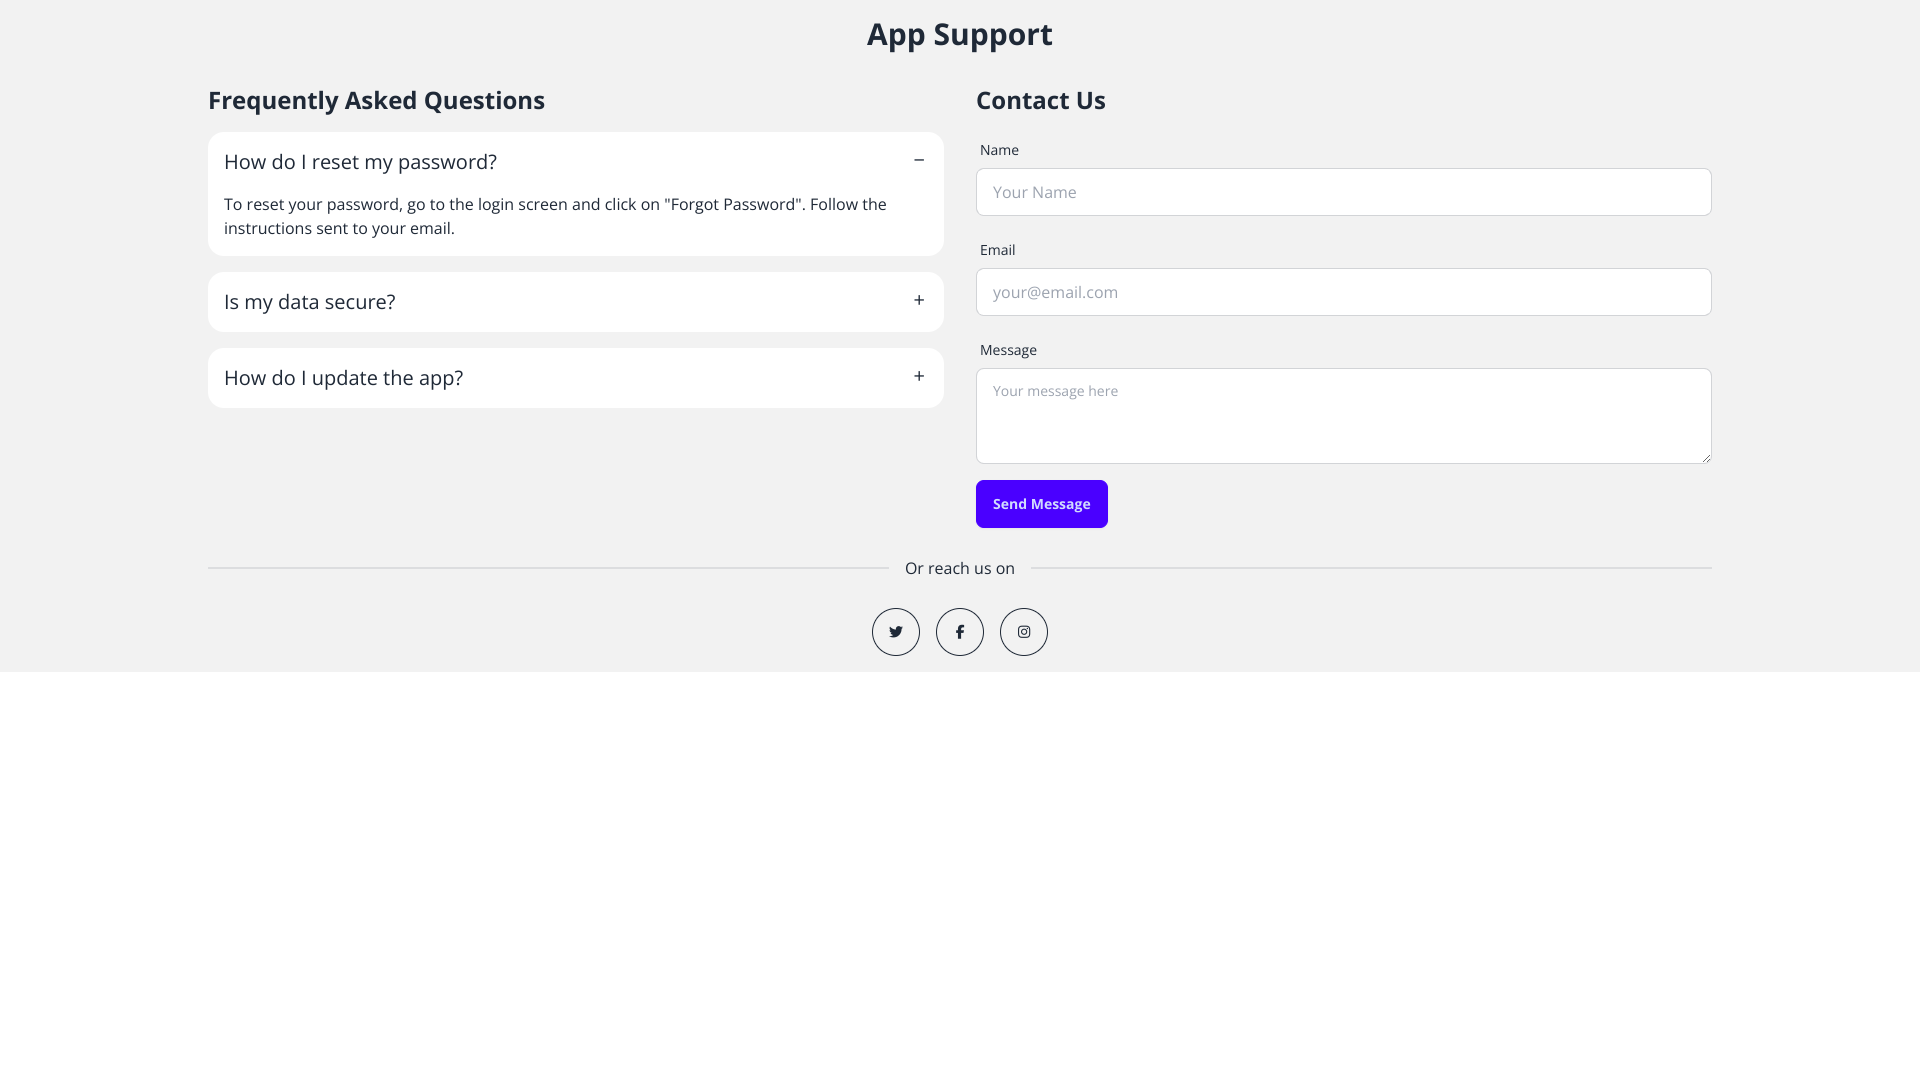Click the plus icon beside update the app
This screenshot has width=1920, height=1080.
point(919,376)
